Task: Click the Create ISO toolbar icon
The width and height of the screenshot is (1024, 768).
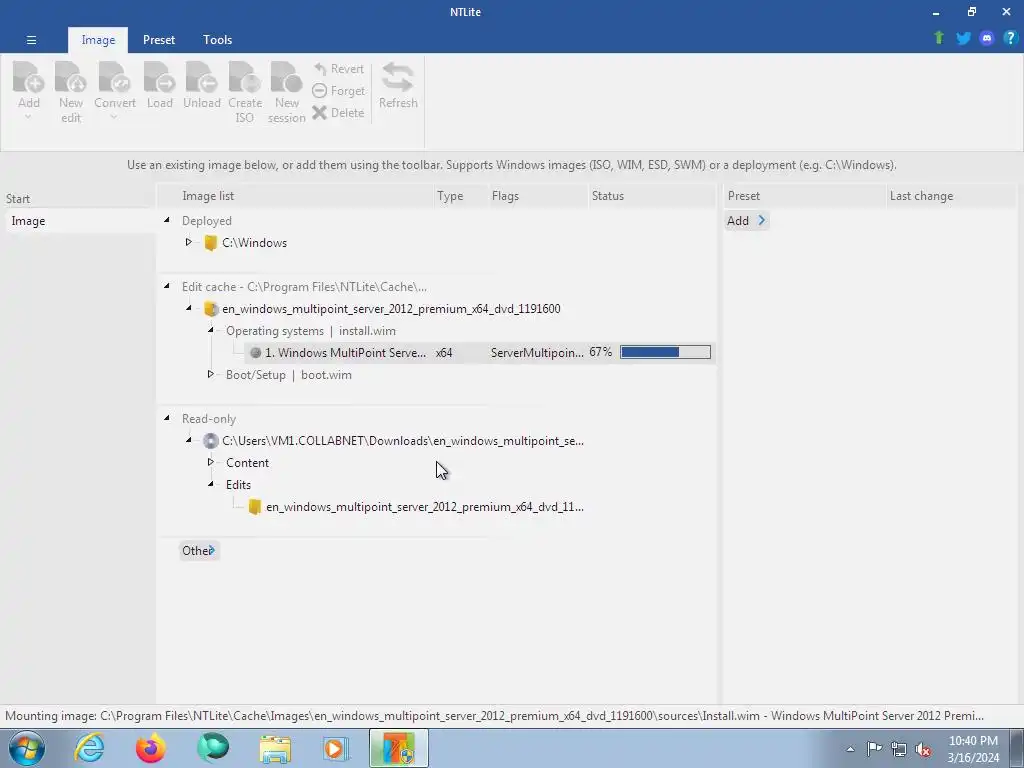Action: coord(244,77)
